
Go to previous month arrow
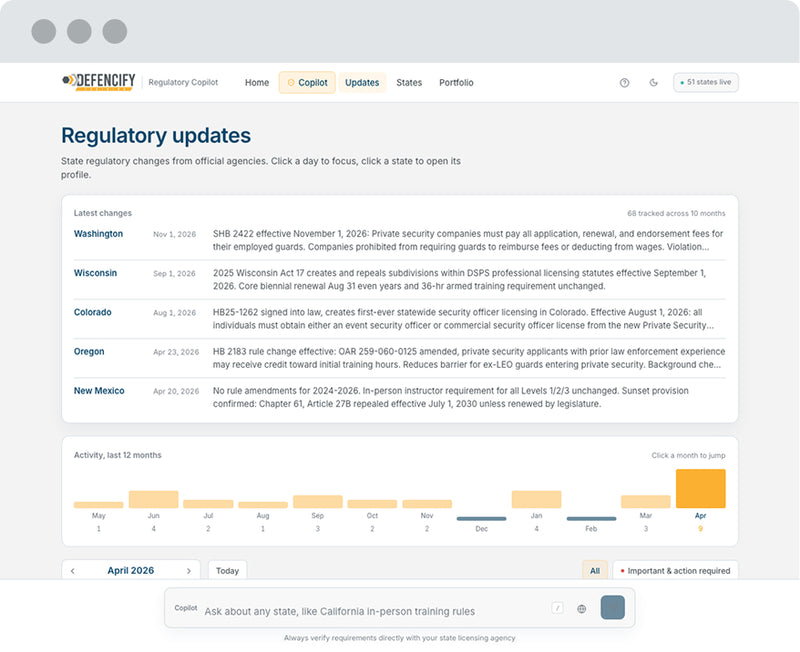73,571
